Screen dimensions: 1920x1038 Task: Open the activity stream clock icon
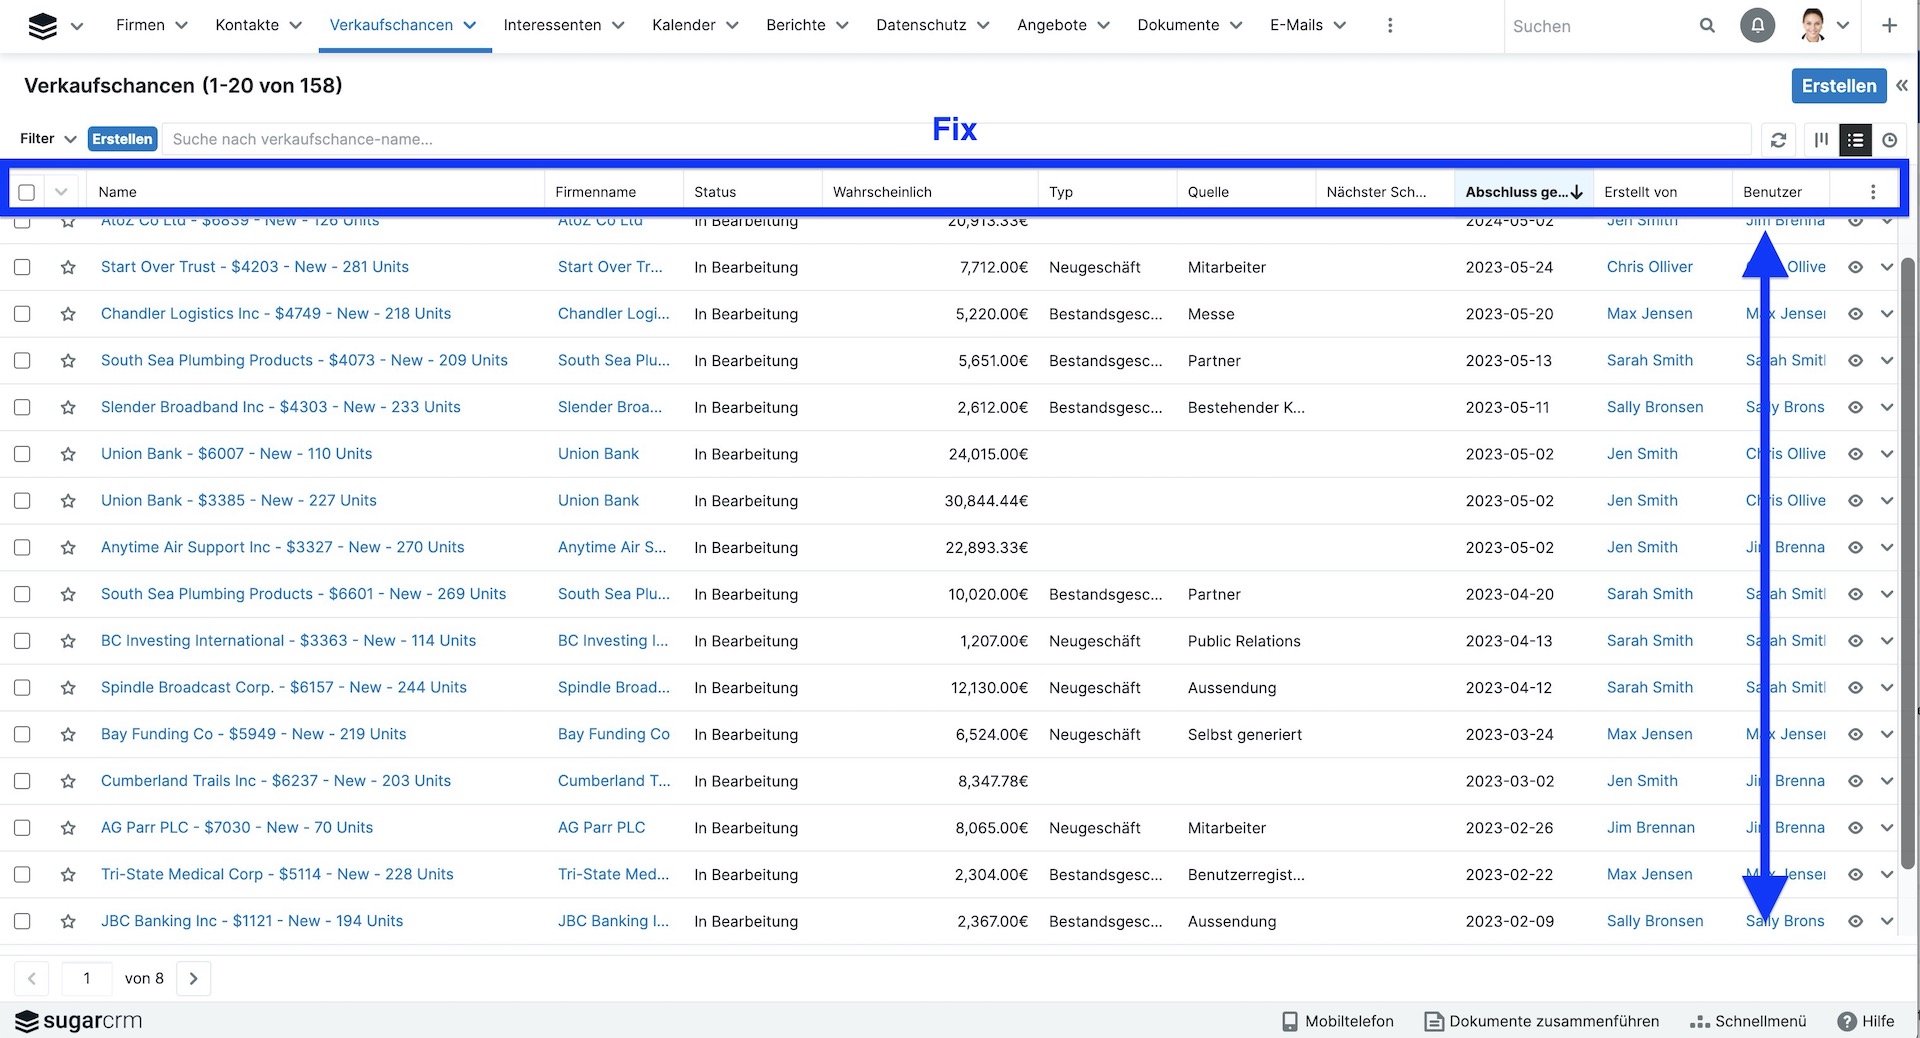[1889, 140]
